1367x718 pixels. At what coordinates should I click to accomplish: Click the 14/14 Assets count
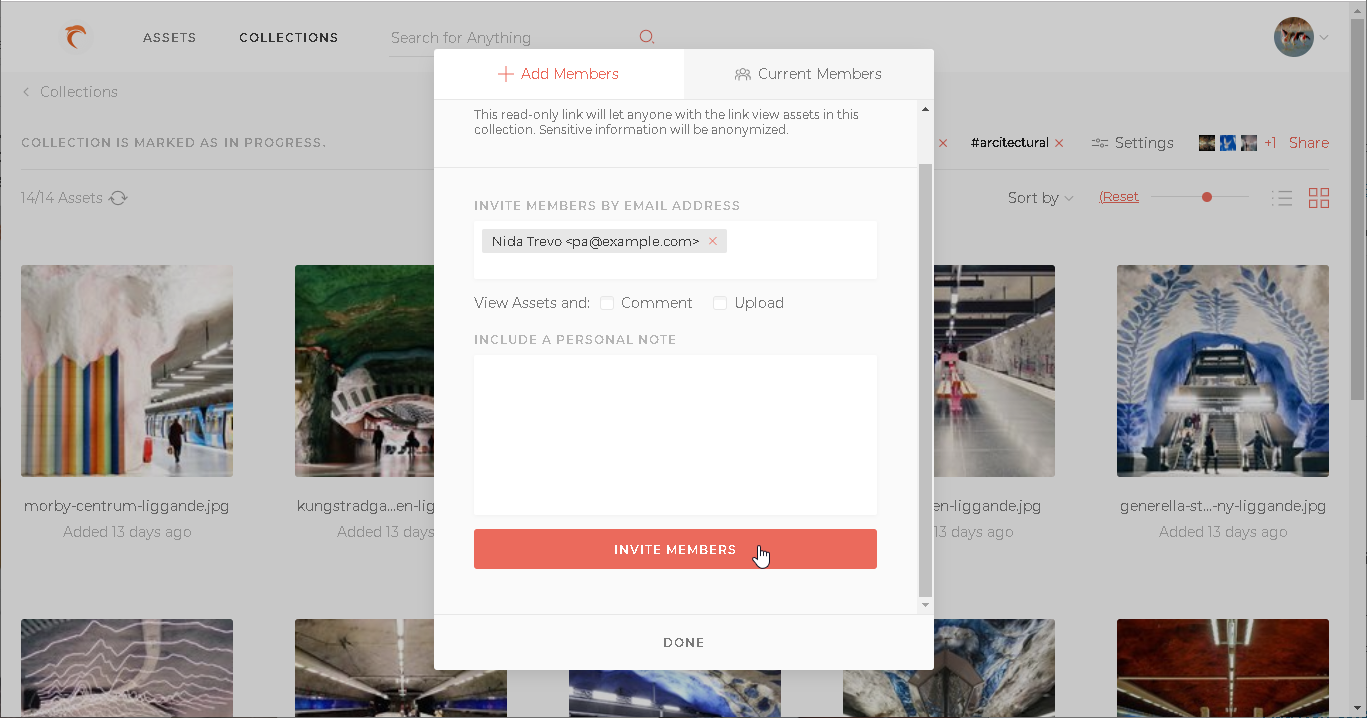click(x=61, y=198)
